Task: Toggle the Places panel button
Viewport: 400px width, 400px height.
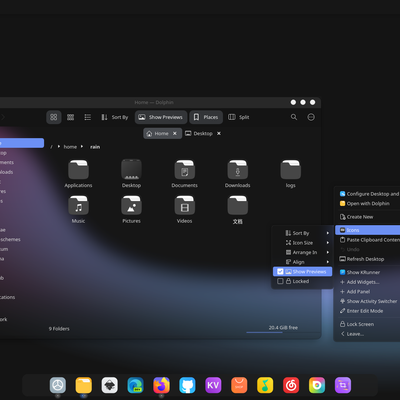Action: [x=206, y=117]
